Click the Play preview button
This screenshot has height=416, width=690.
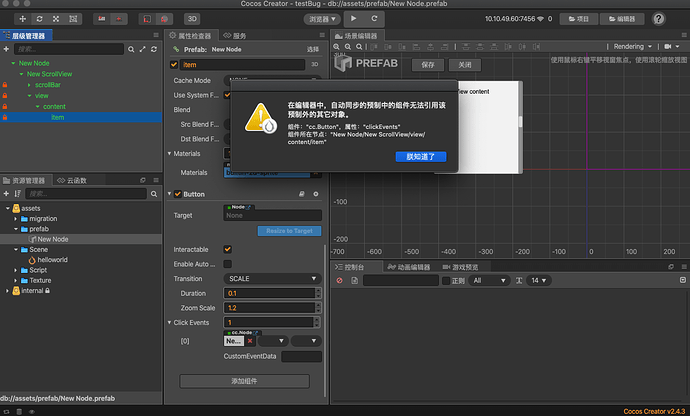353,18
